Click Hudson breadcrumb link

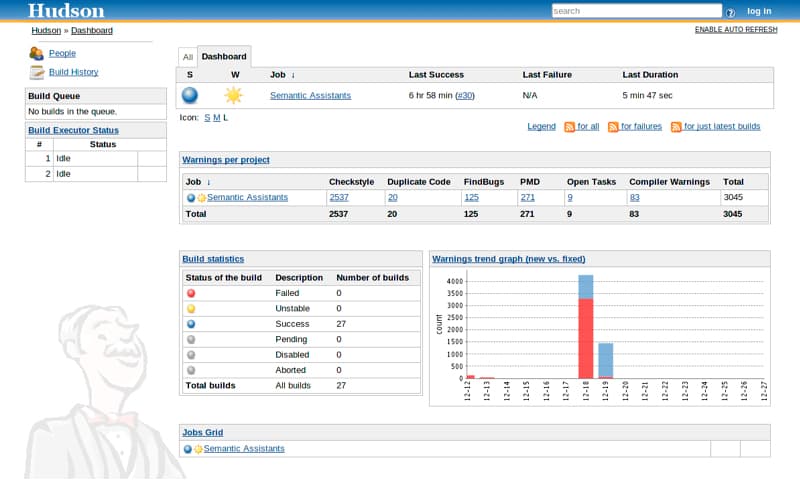point(46,31)
